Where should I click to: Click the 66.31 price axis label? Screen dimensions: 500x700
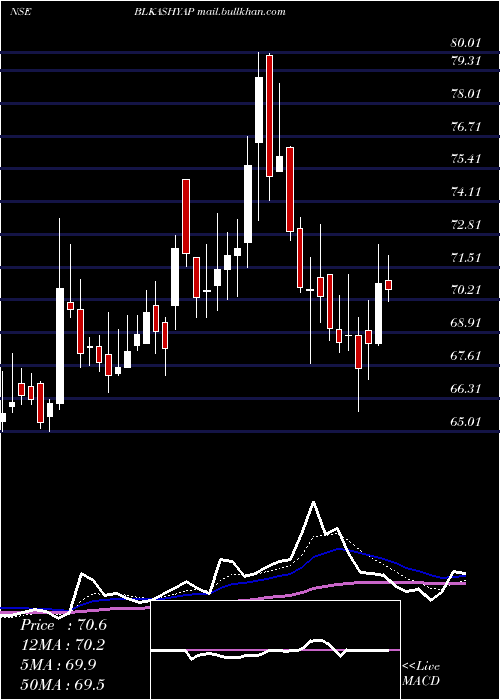point(466,388)
